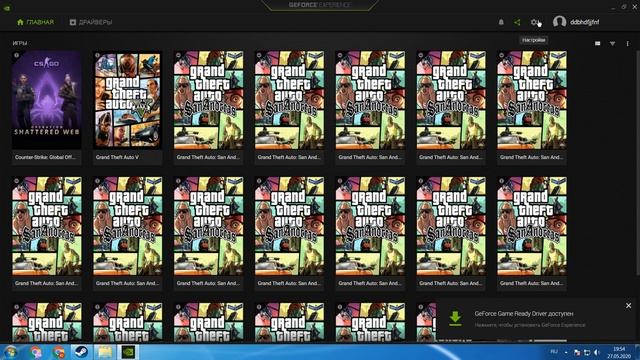Open the volume speaker tray icon
This screenshot has width=640, height=360.
click(x=597, y=352)
